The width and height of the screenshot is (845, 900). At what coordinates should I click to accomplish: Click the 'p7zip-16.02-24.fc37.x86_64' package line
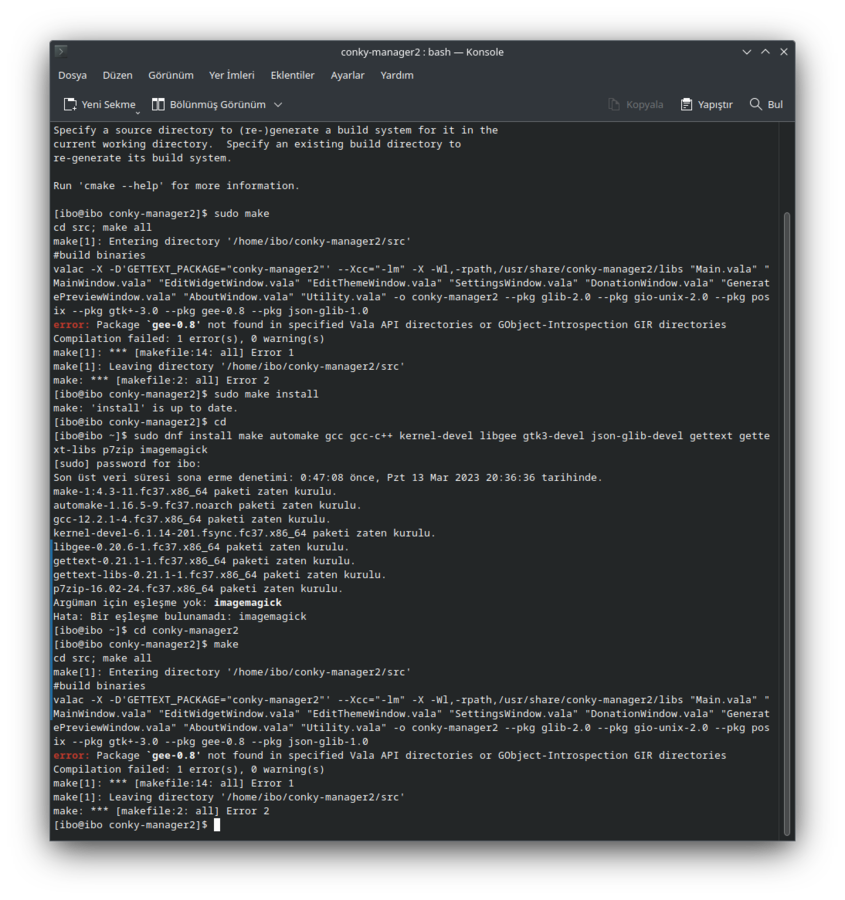coord(198,589)
